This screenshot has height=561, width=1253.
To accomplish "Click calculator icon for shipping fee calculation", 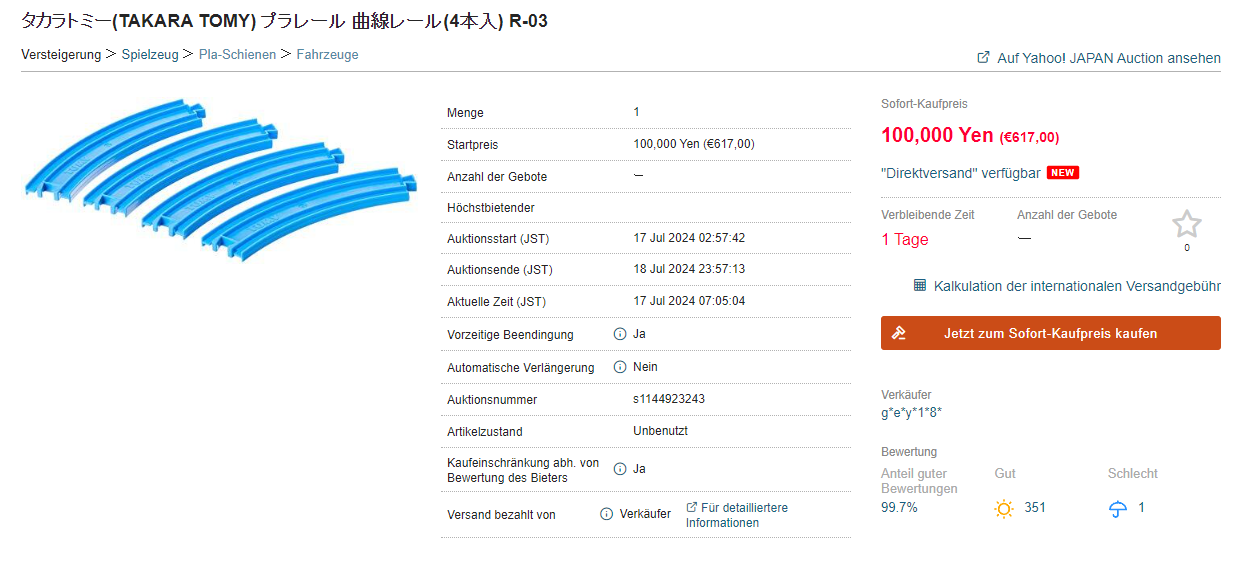I will 920,286.
